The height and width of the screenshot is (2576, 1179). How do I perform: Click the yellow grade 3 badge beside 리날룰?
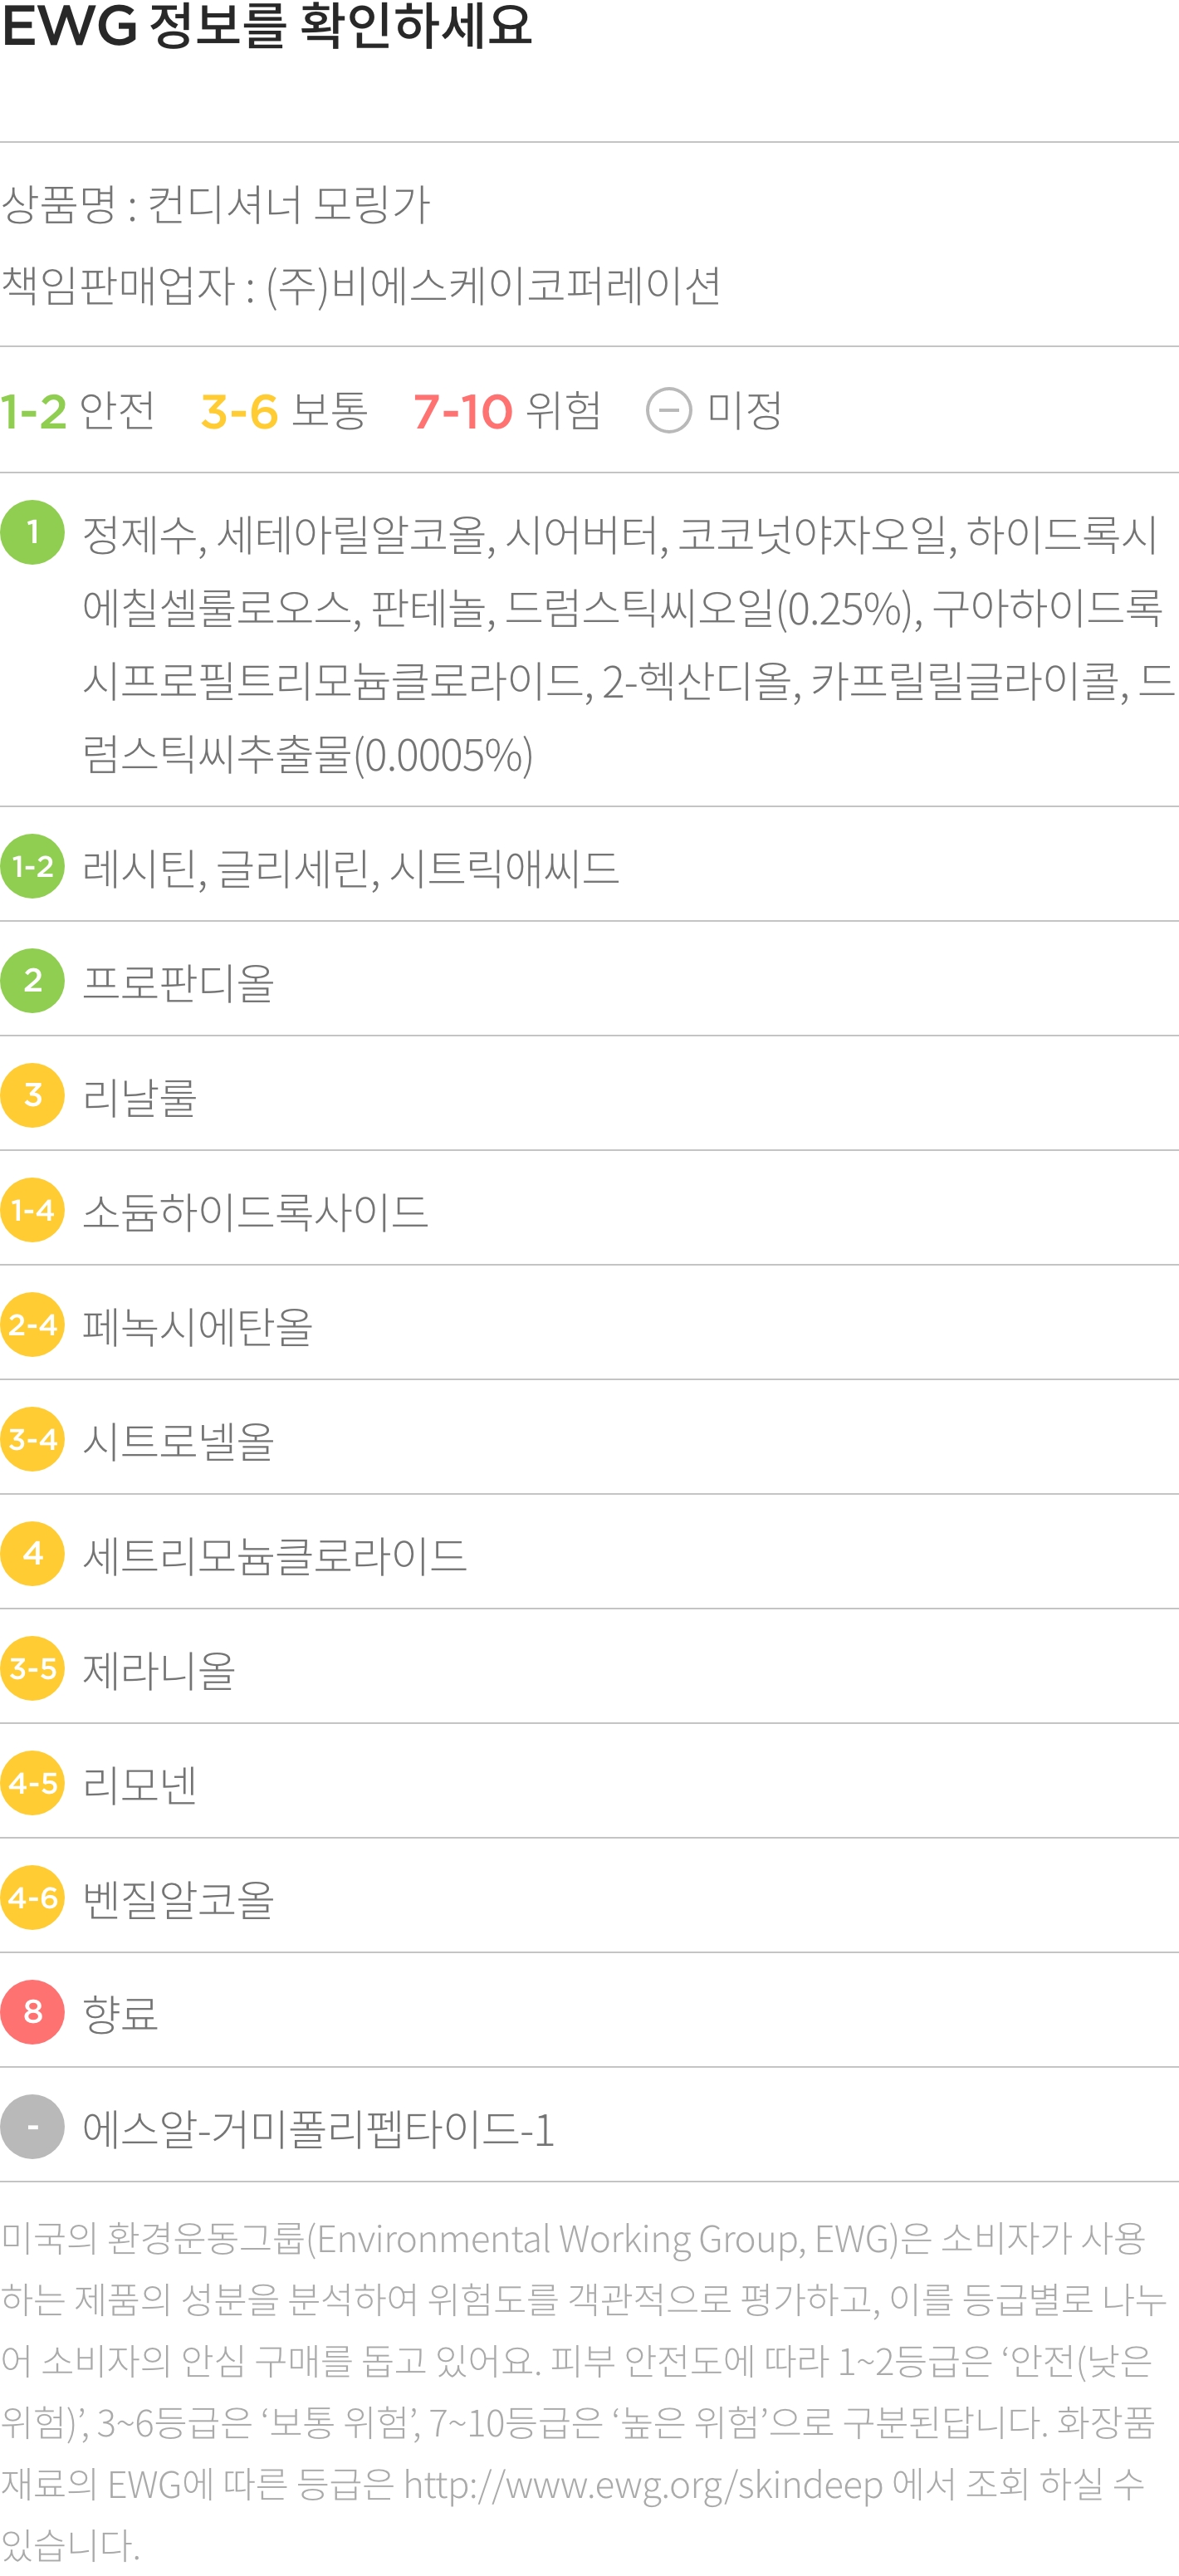click(x=32, y=1095)
